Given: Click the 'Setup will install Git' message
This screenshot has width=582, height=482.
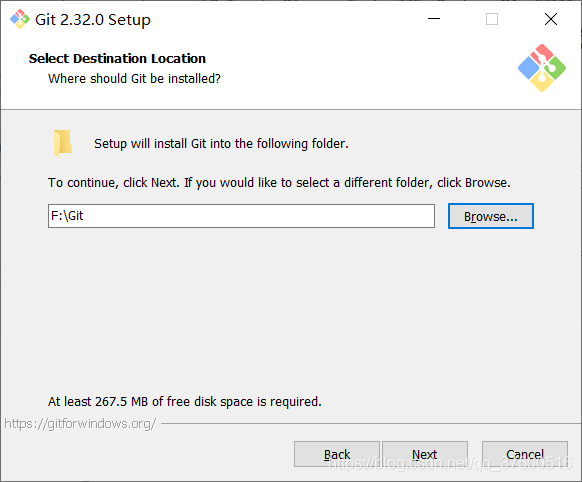Looking at the screenshot, I should 221,144.
